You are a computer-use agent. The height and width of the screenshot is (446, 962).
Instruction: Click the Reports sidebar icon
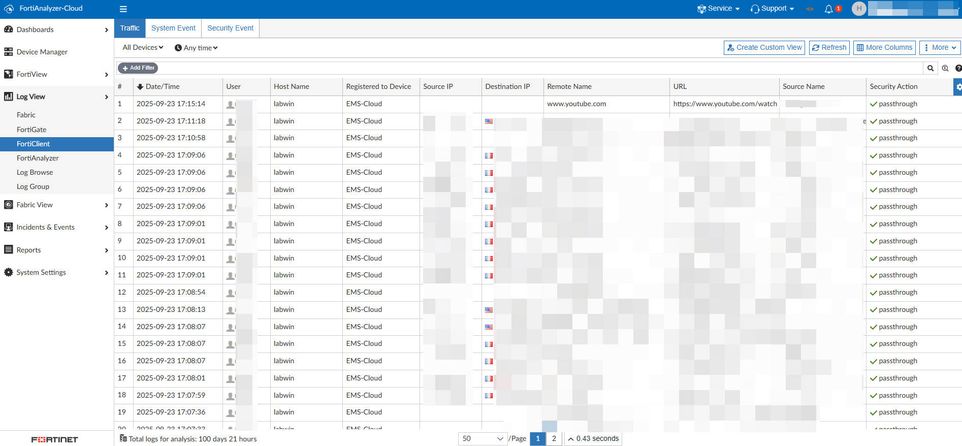pos(8,250)
